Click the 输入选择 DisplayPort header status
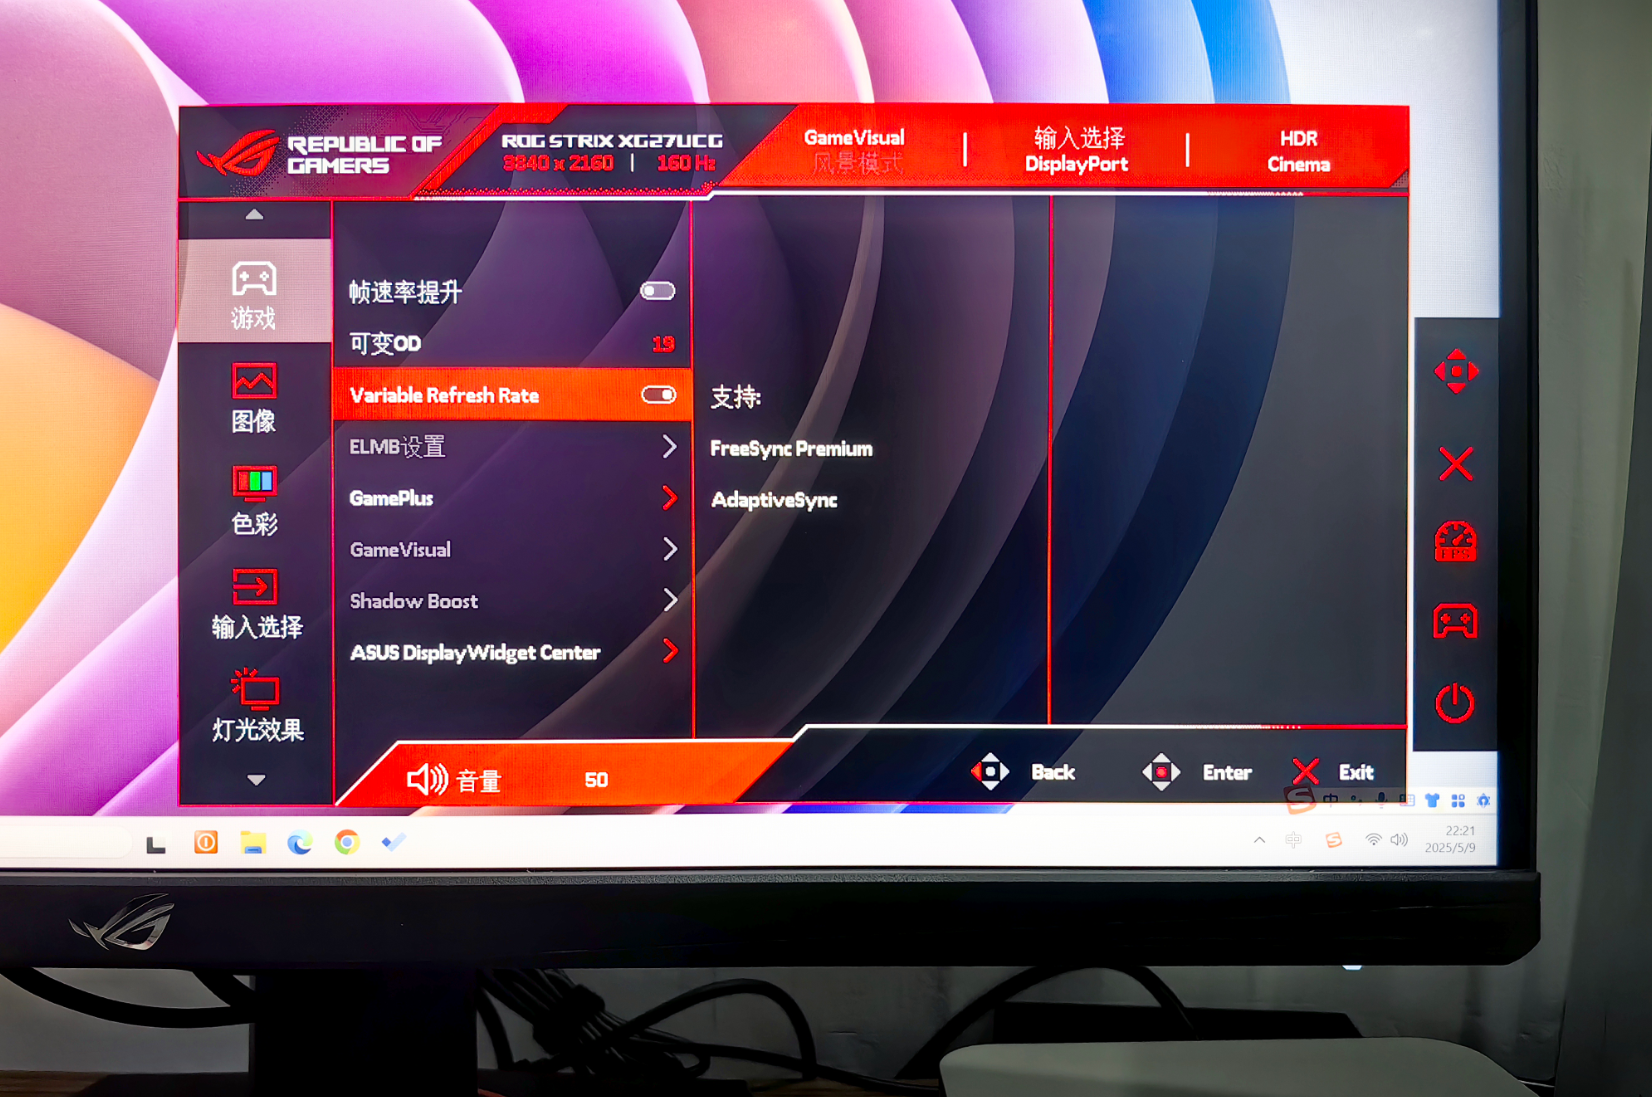The height and width of the screenshot is (1097, 1652). pyautogui.click(x=1077, y=150)
